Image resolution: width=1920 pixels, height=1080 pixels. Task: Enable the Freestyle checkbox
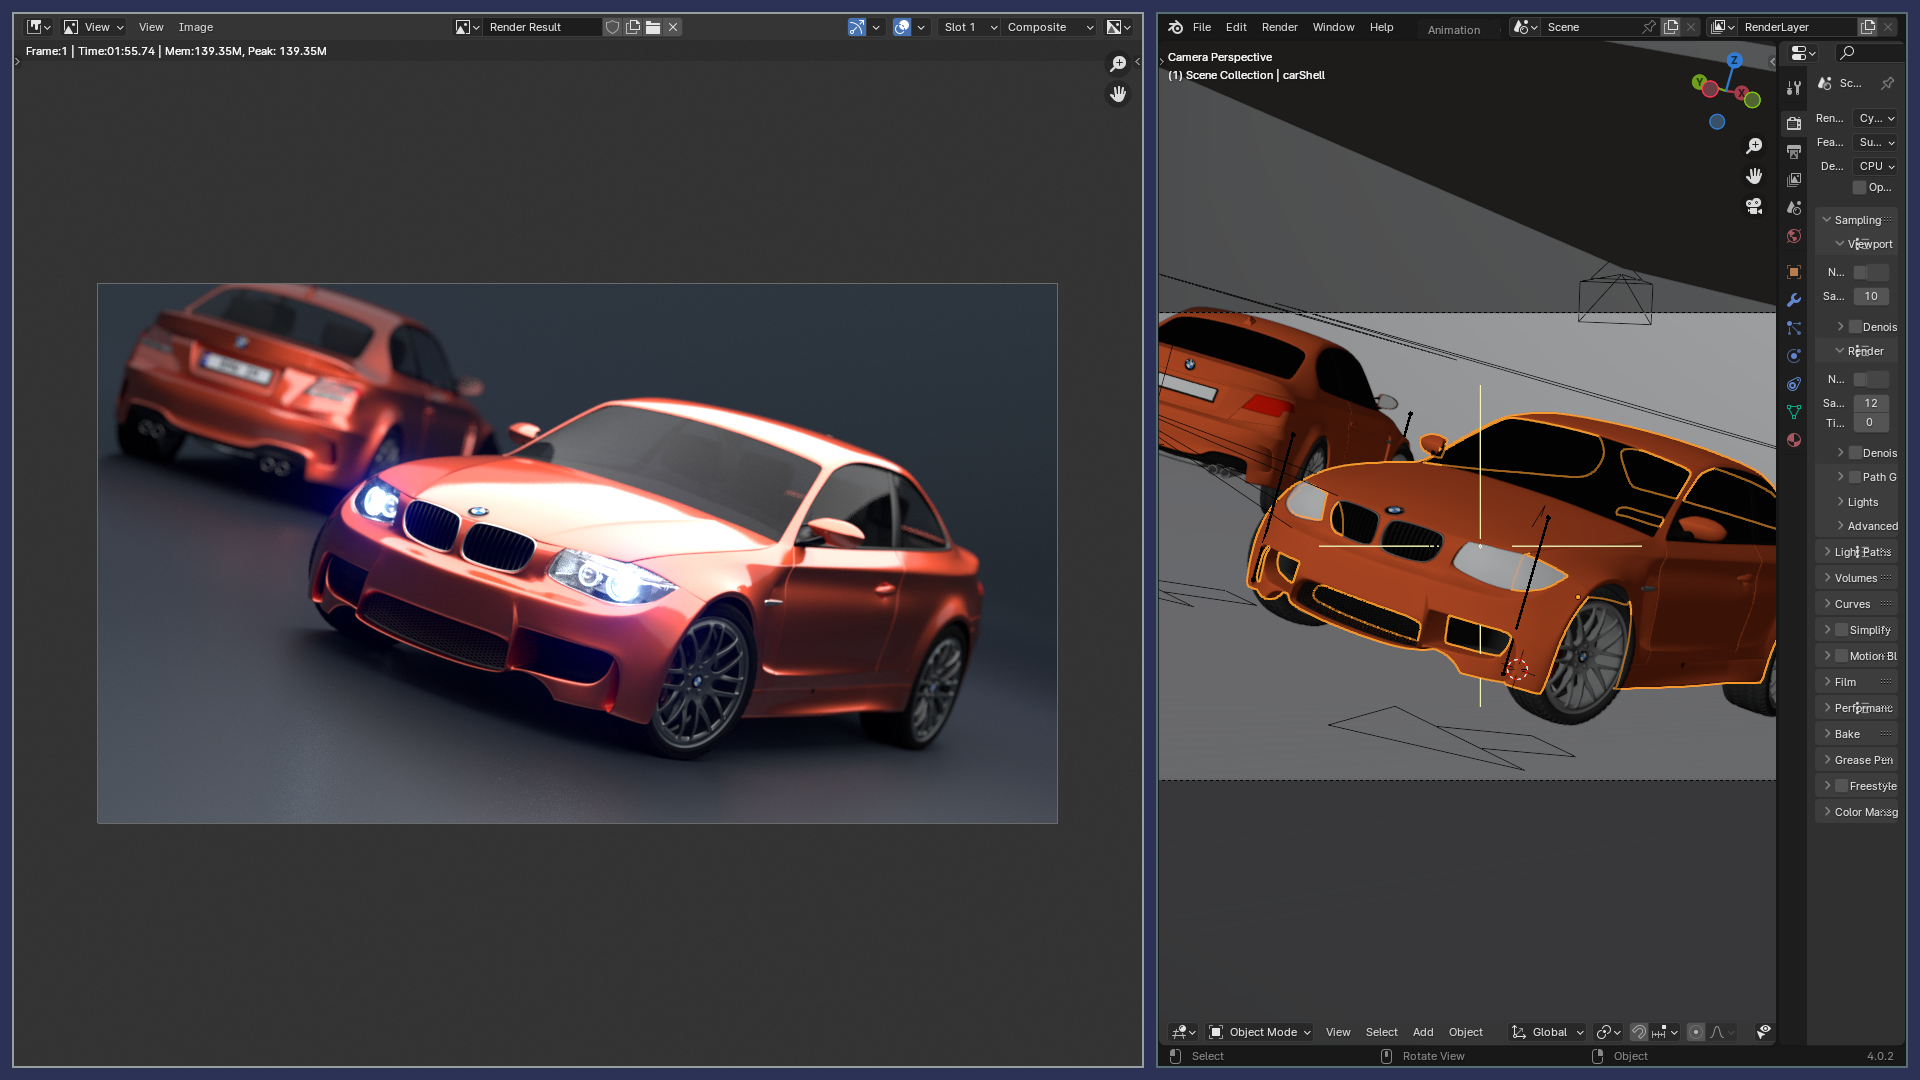(1842, 786)
